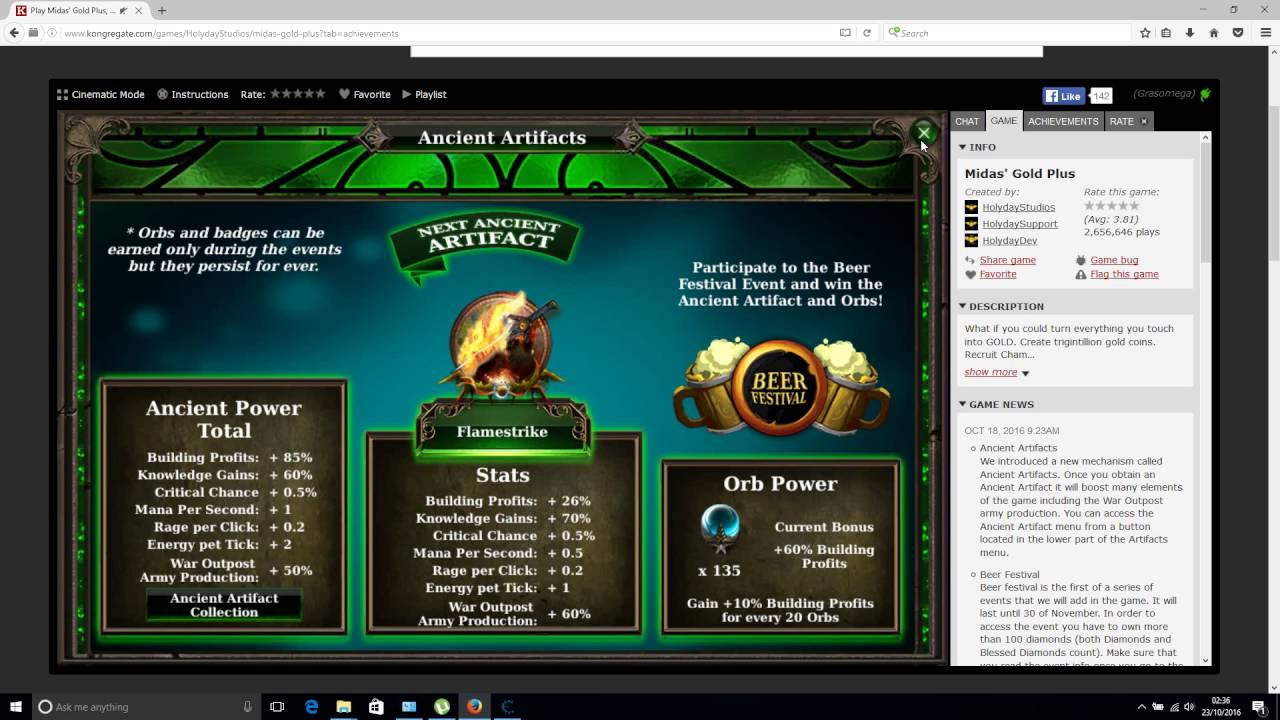Go back in browser history

coord(13,33)
